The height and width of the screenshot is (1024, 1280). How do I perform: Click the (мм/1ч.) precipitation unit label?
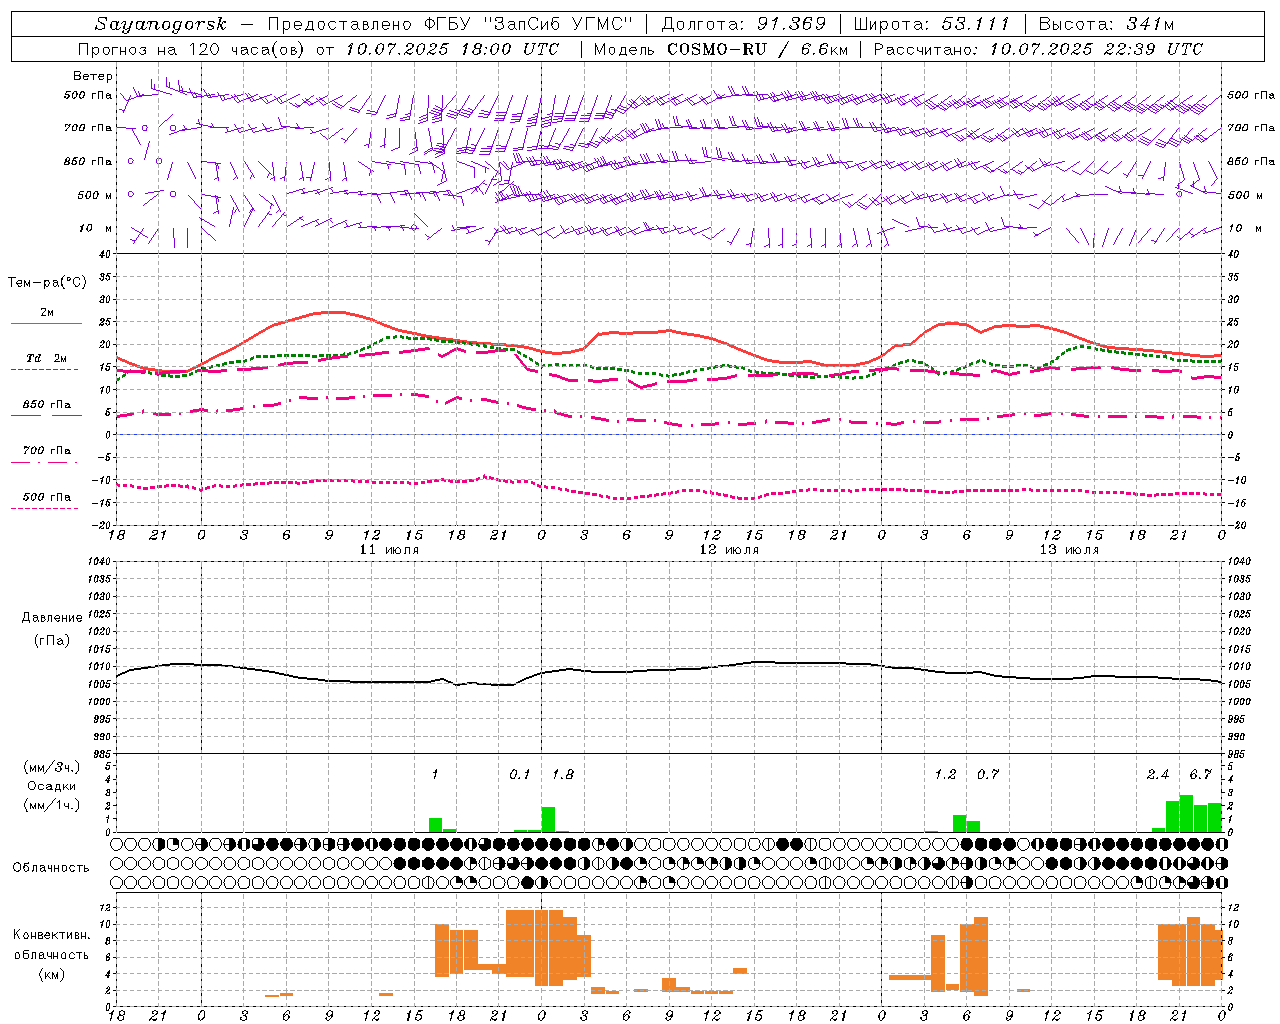point(52,805)
